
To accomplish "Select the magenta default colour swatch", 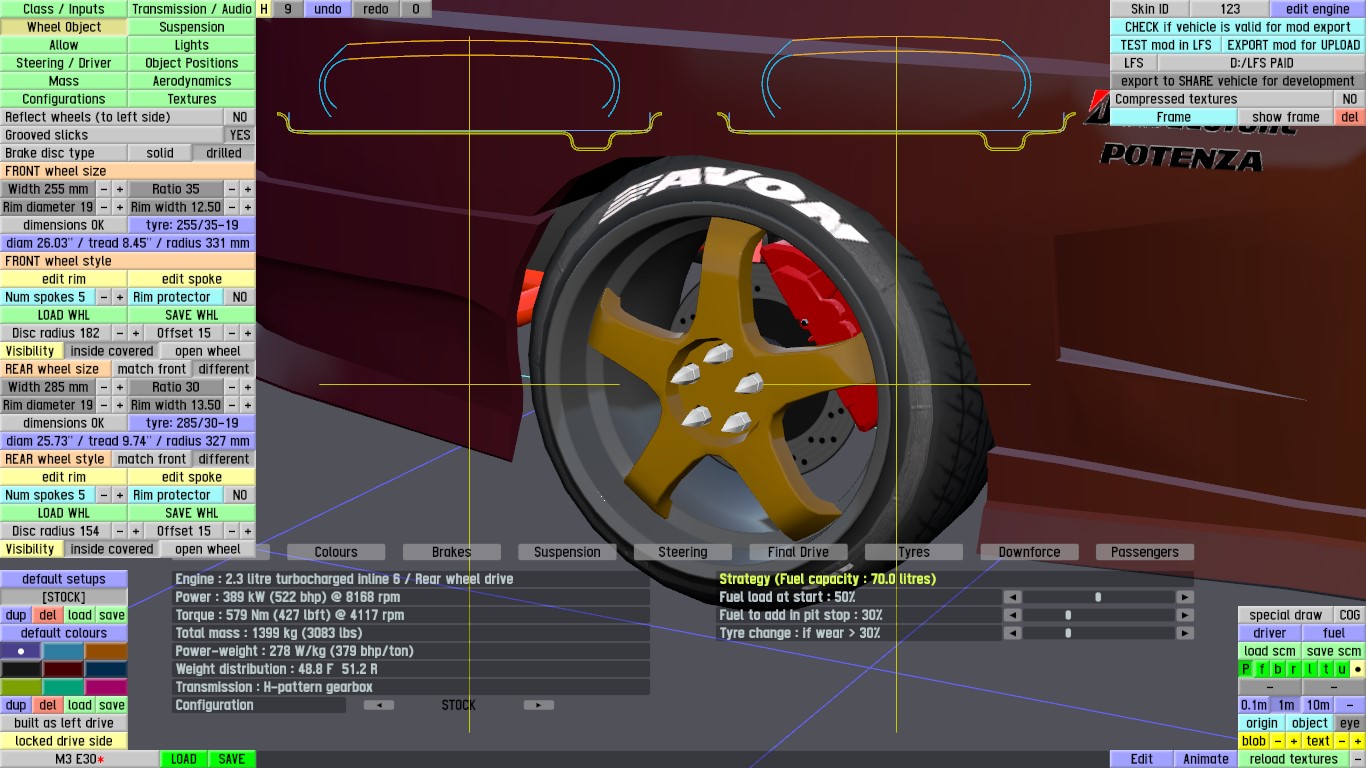I will [x=106, y=687].
